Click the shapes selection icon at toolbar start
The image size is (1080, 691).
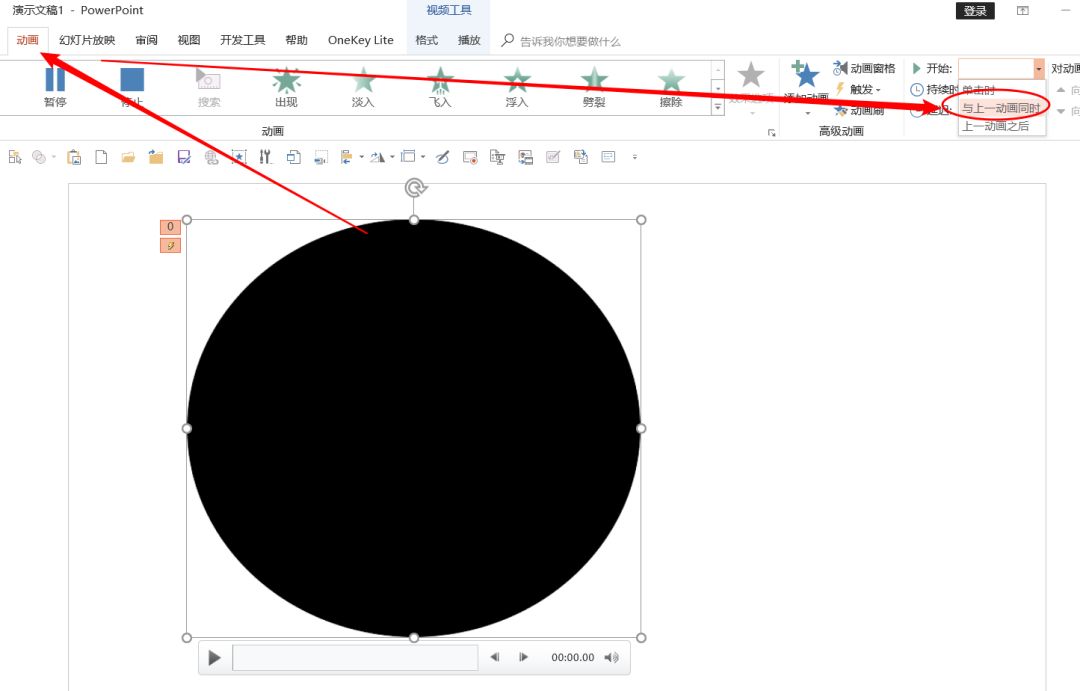coord(14,157)
